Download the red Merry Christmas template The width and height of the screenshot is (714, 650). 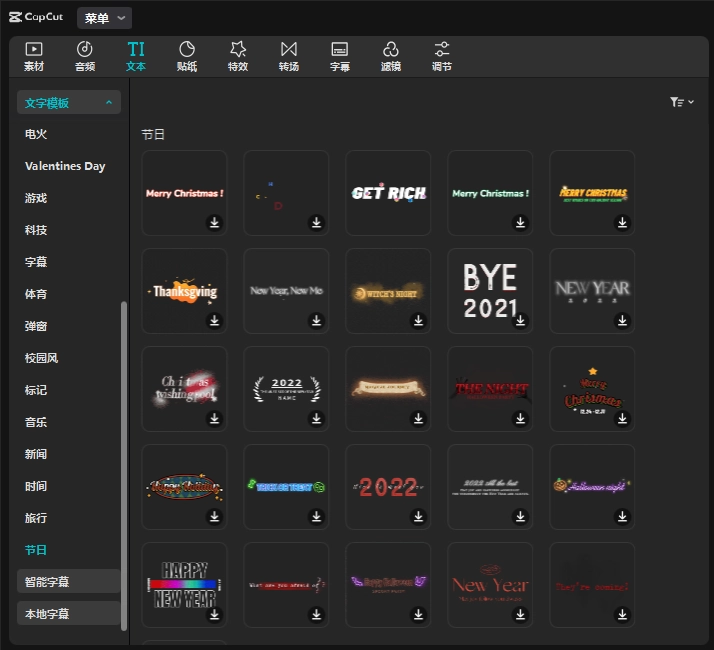214,222
